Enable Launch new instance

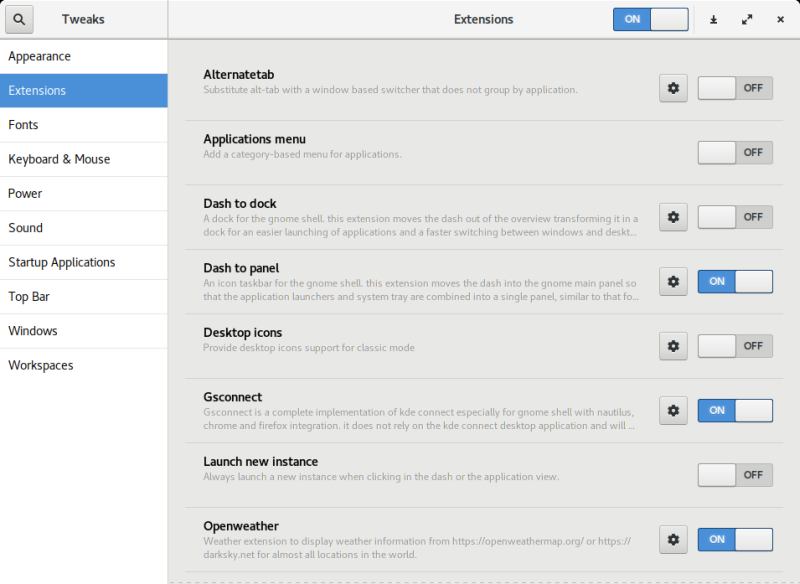tap(735, 475)
